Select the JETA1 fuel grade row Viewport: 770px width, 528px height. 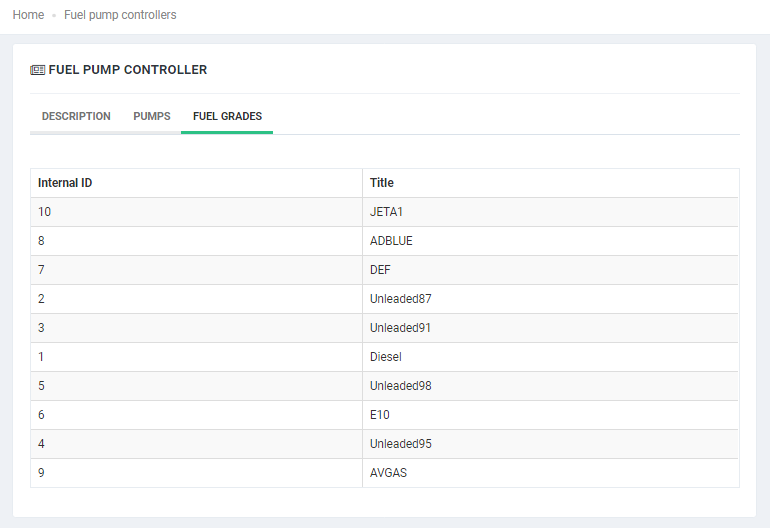[x=386, y=212]
